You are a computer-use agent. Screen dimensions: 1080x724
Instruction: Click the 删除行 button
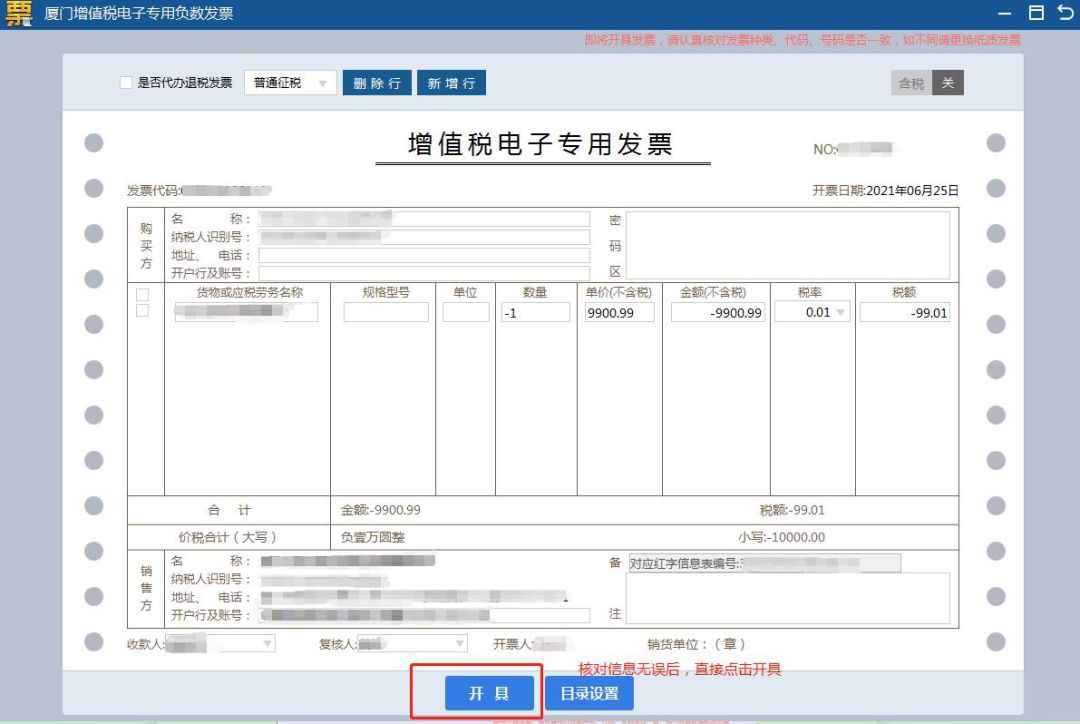click(x=377, y=83)
